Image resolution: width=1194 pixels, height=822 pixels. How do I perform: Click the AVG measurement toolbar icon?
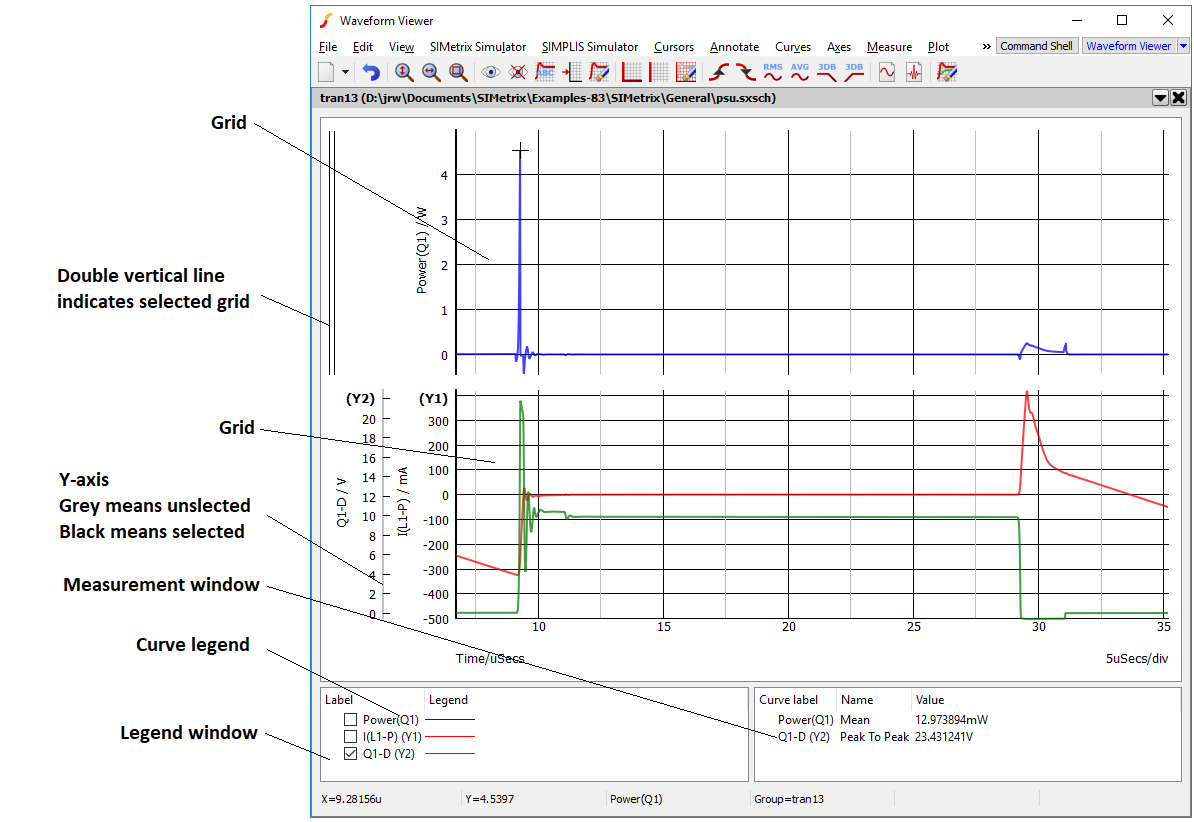800,72
